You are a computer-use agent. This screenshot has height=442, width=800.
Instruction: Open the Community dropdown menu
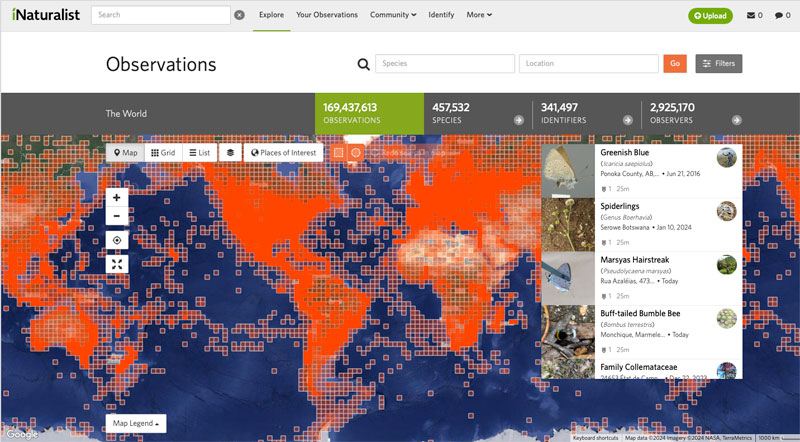(393, 15)
